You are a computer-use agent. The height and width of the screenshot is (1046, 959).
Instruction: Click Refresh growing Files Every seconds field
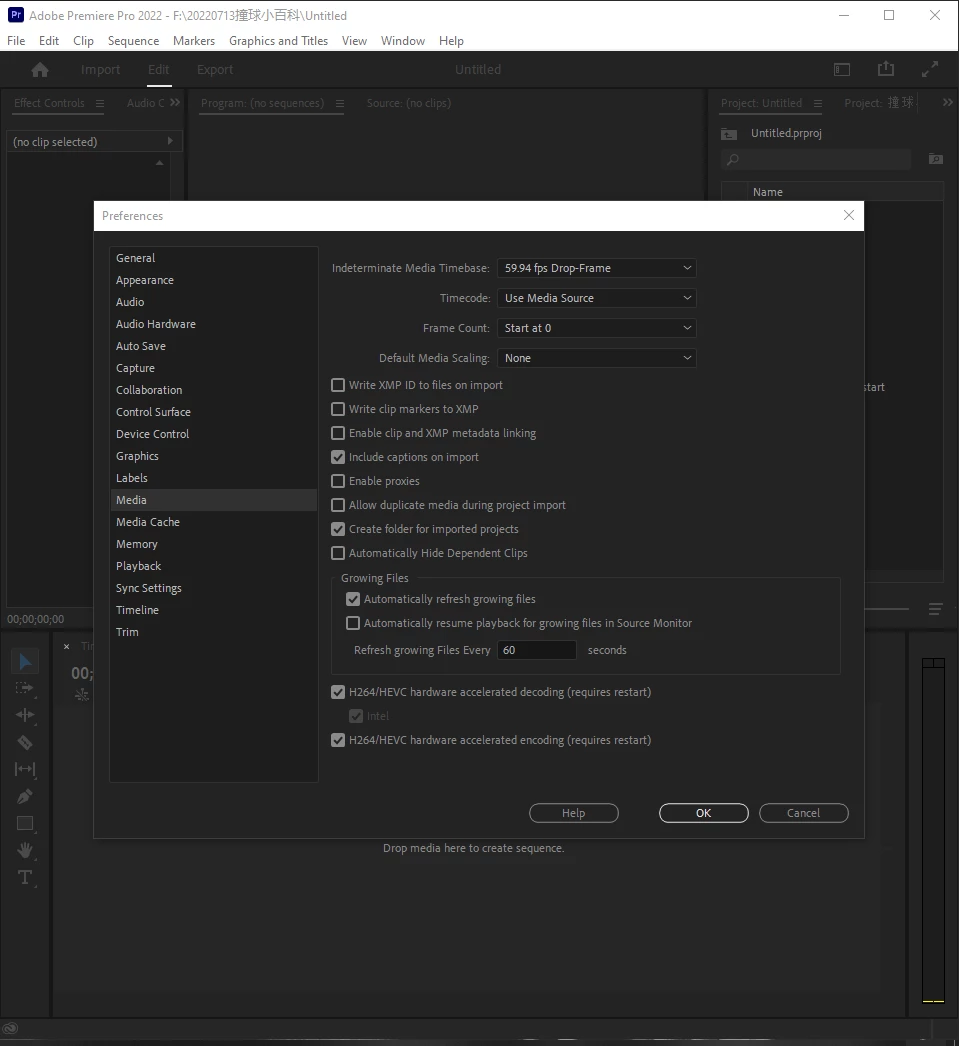pos(537,650)
